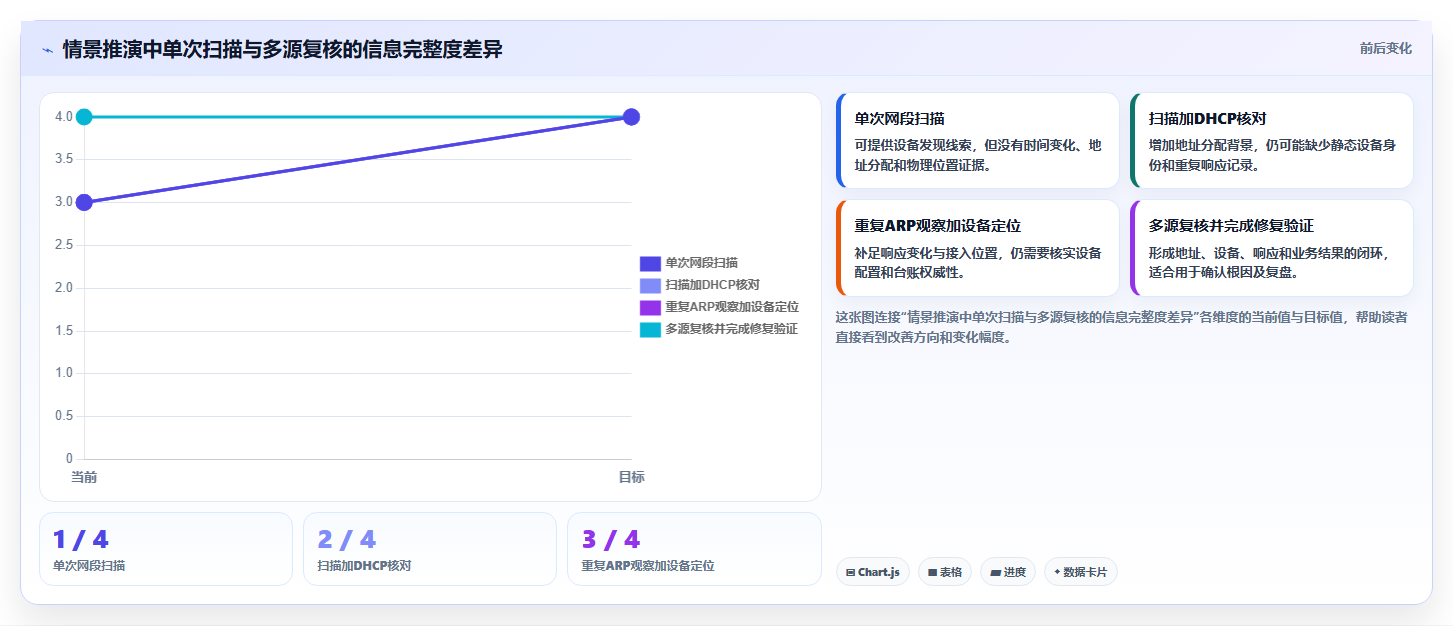Click the 单次网段扫描 caption under 1 / 4
This screenshot has width=1453, height=626.
tap(89, 566)
